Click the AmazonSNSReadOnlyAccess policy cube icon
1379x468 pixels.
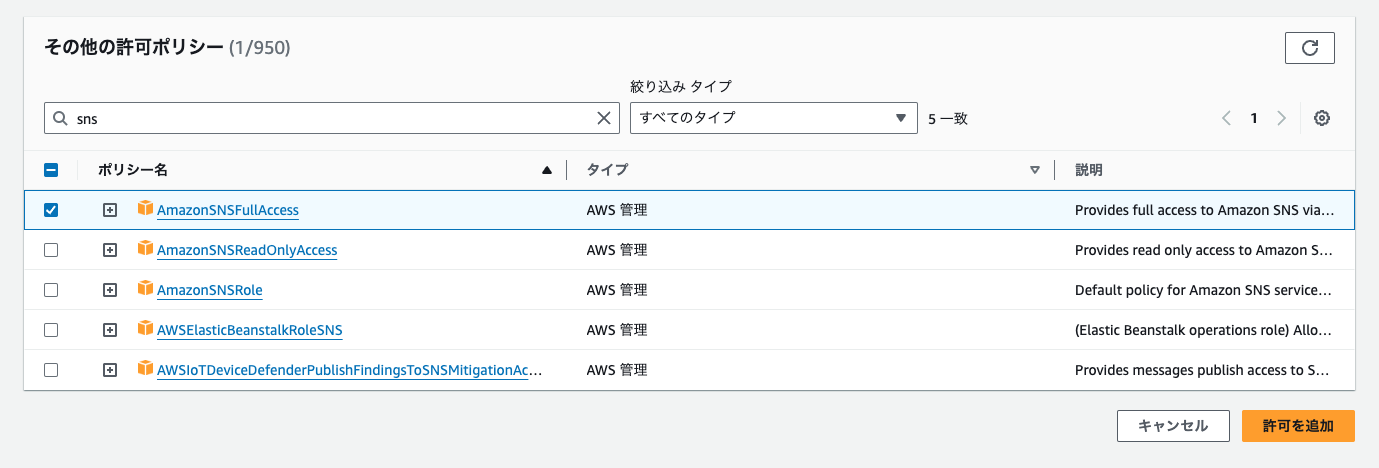[x=145, y=249]
